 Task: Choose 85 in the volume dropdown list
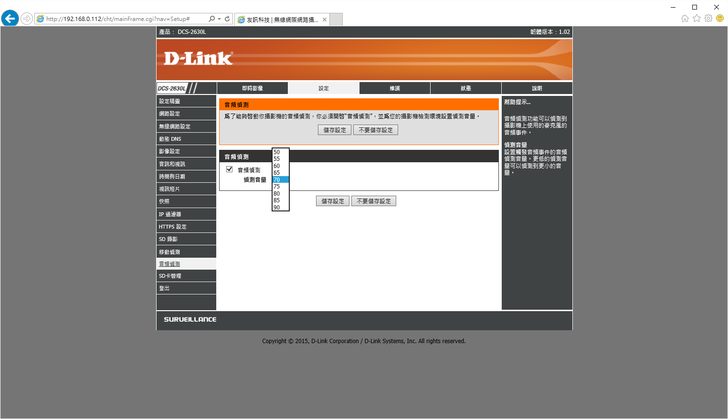pos(280,201)
